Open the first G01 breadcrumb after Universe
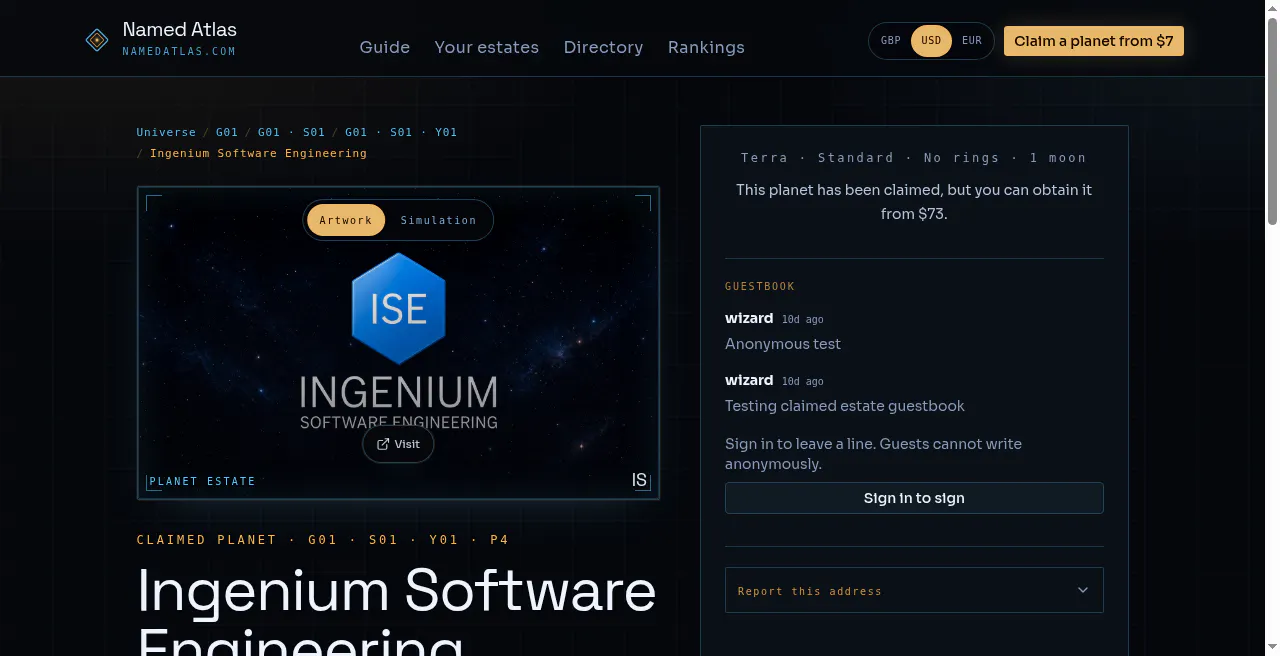Viewport: 1280px width, 656px height. [227, 132]
